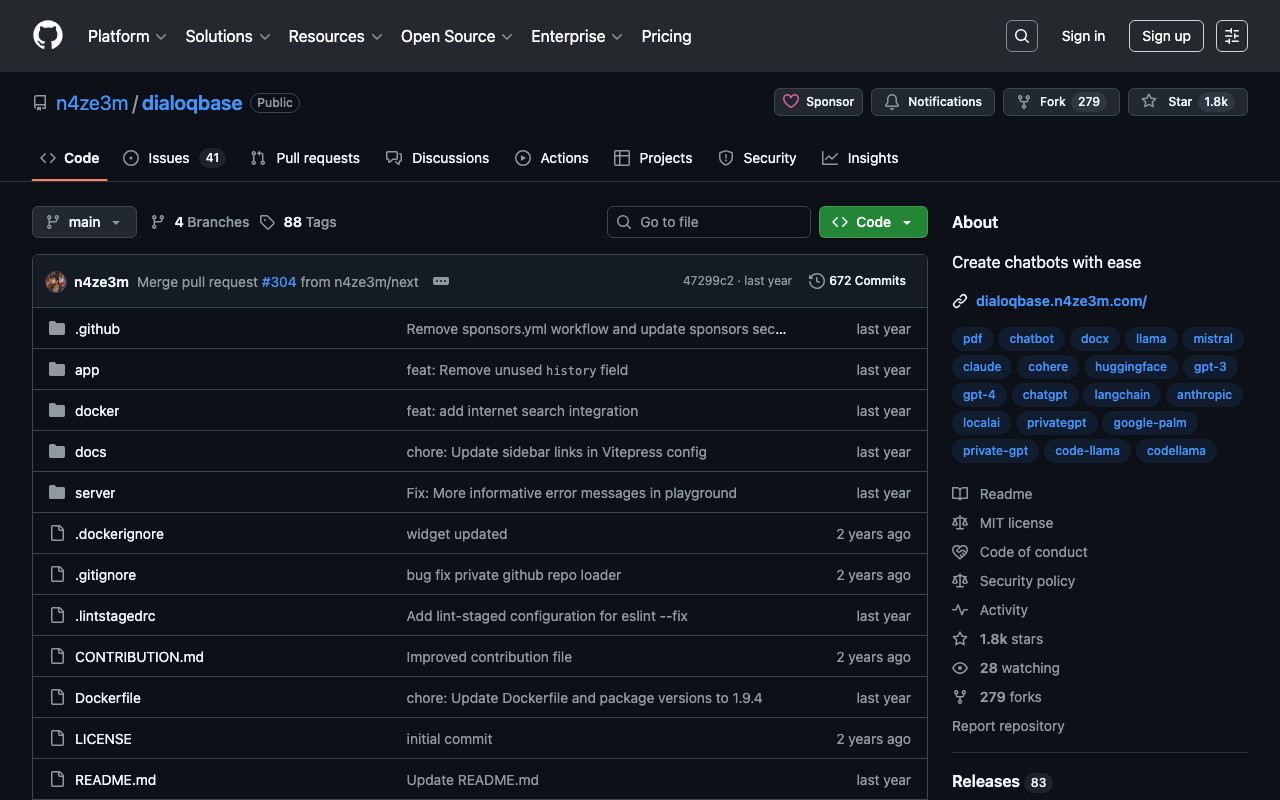
Task: Click the Sponsor heart button
Action: tap(818, 102)
